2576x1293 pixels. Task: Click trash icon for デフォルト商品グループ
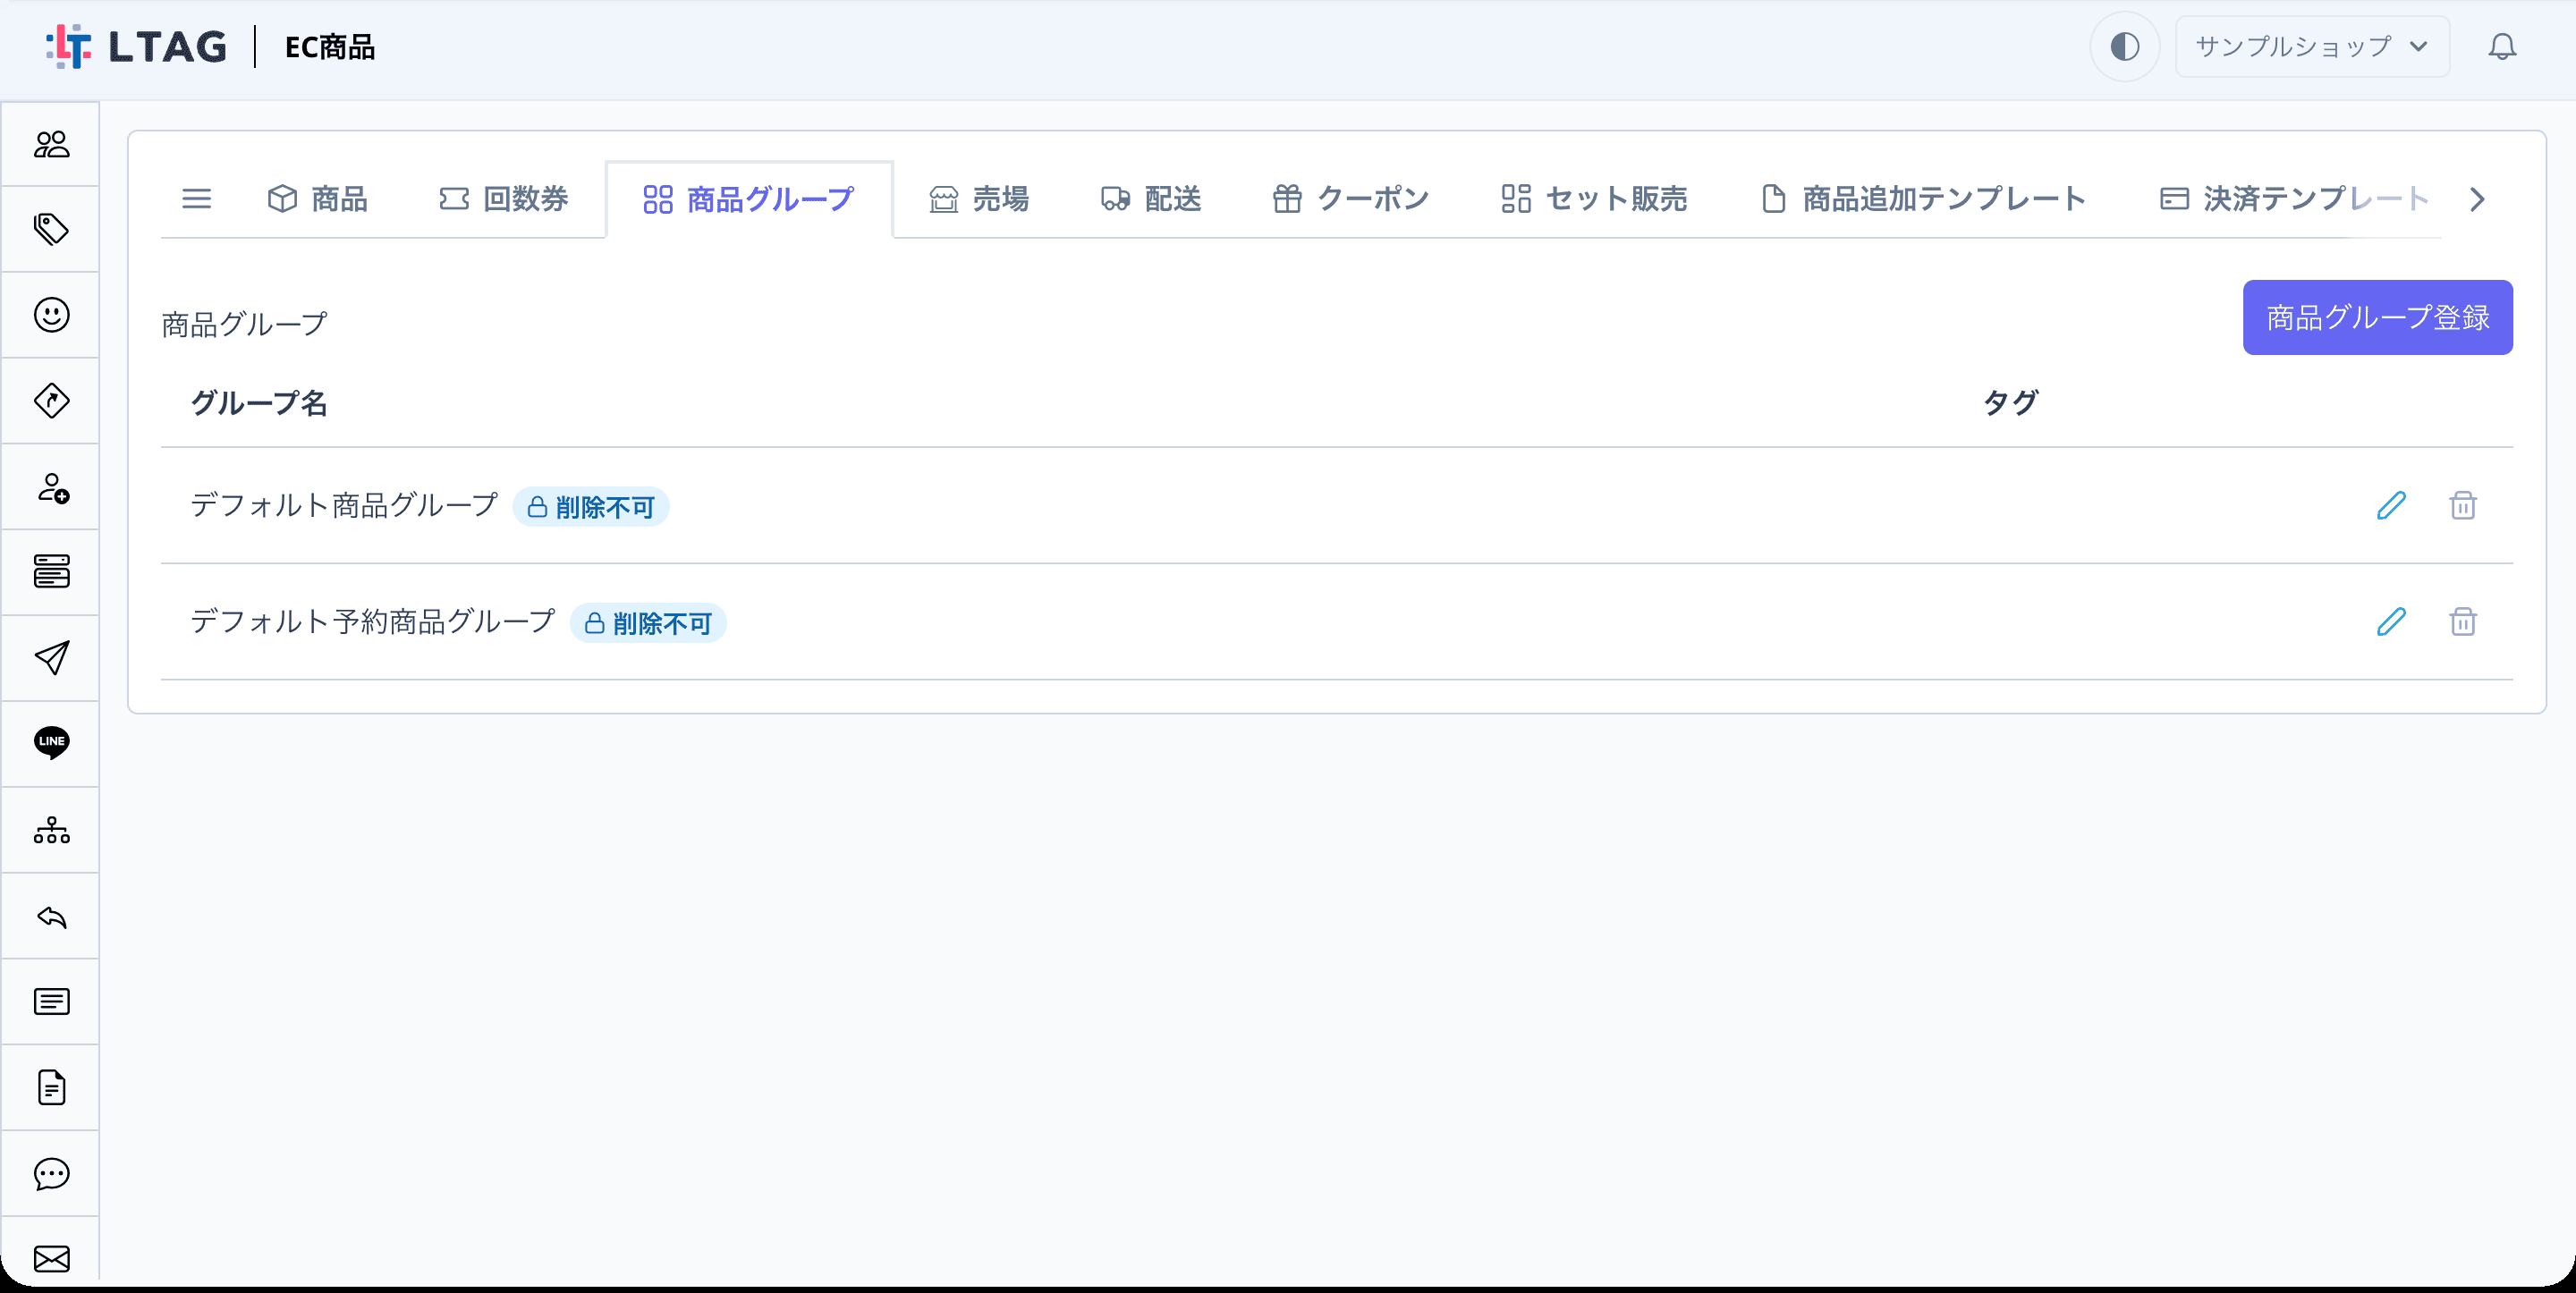tap(2462, 506)
